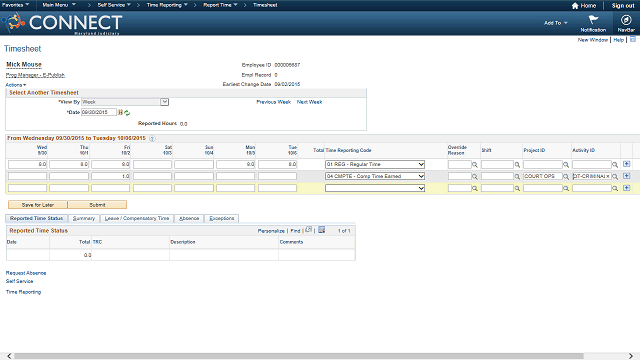The image size is (640, 360).
Task: Expand the Favorites menu
Action: point(15,5)
